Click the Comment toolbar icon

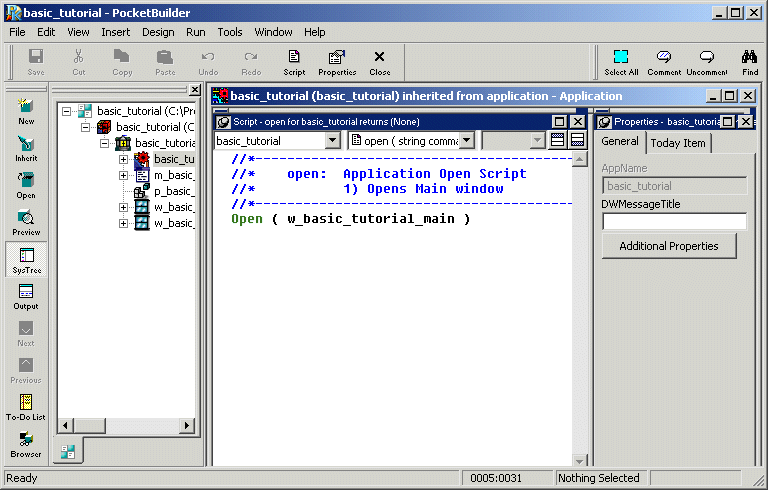click(664, 62)
